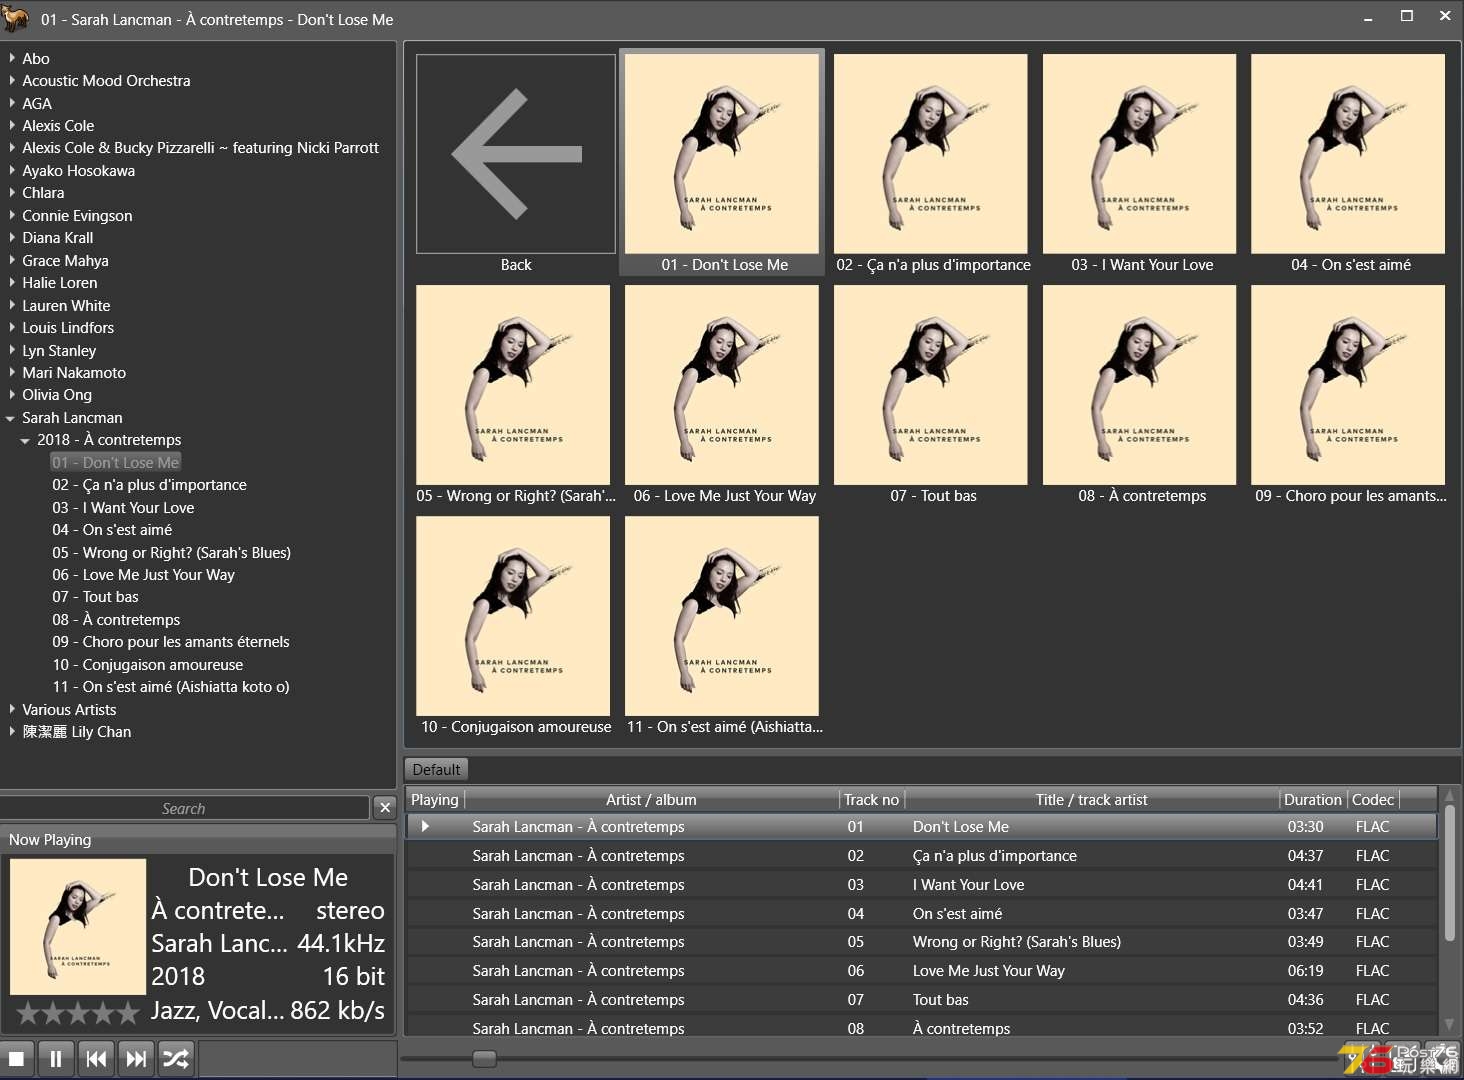This screenshot has width=1464, height=1080.
Task: Expand the 陳潔麗 Lily Chan node
Action: click(x=11, y=731)
